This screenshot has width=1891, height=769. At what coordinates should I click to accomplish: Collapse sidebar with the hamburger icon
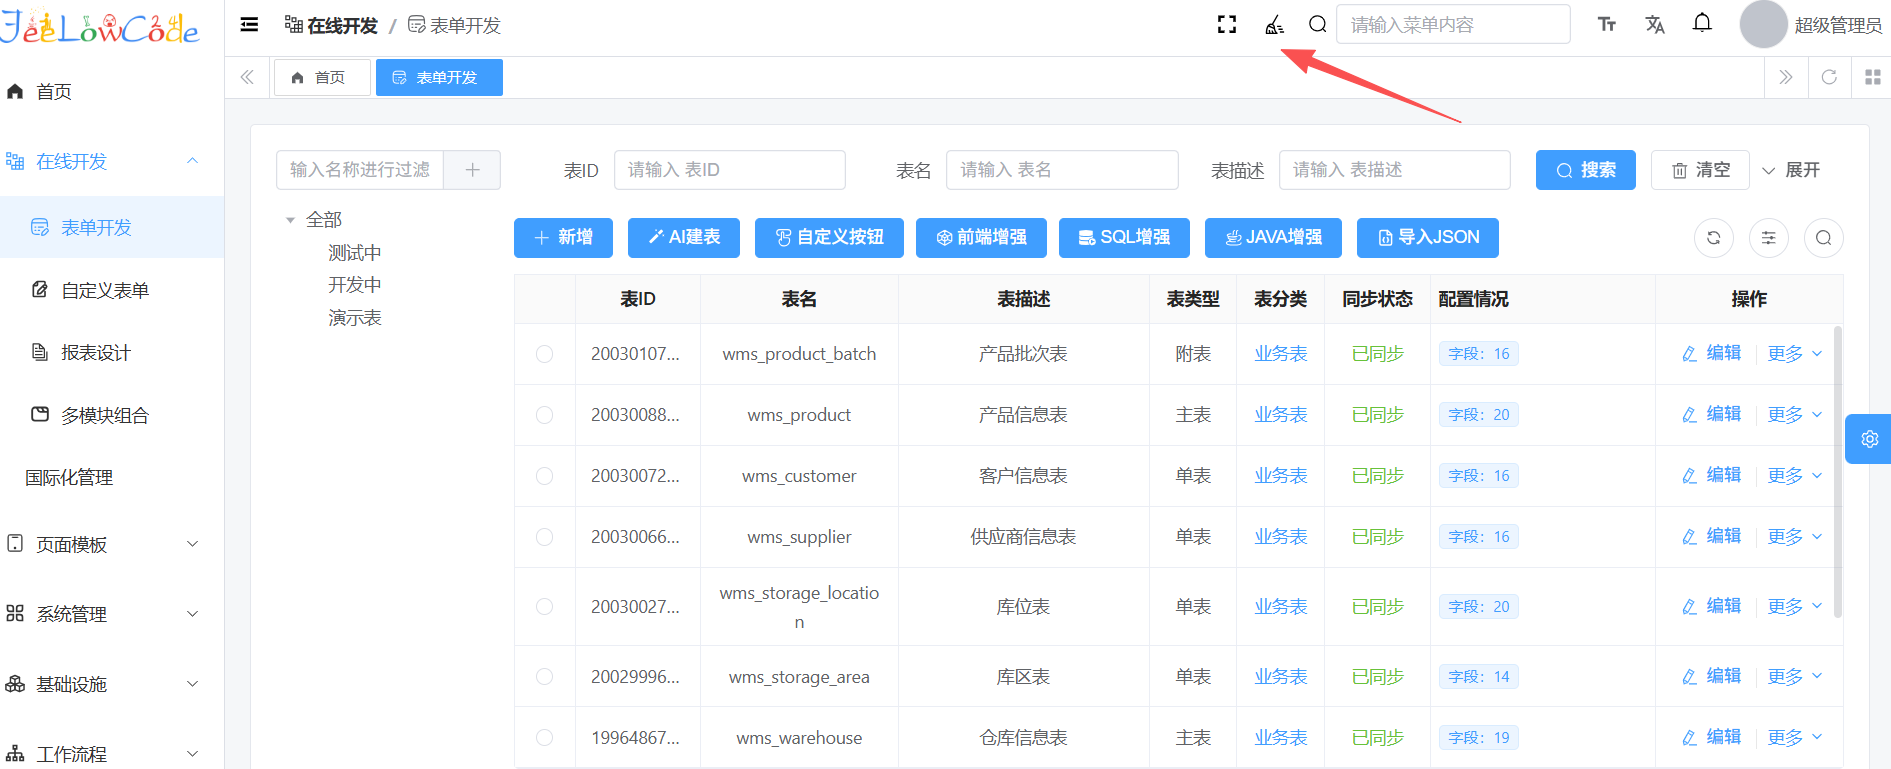pos(250,25)
